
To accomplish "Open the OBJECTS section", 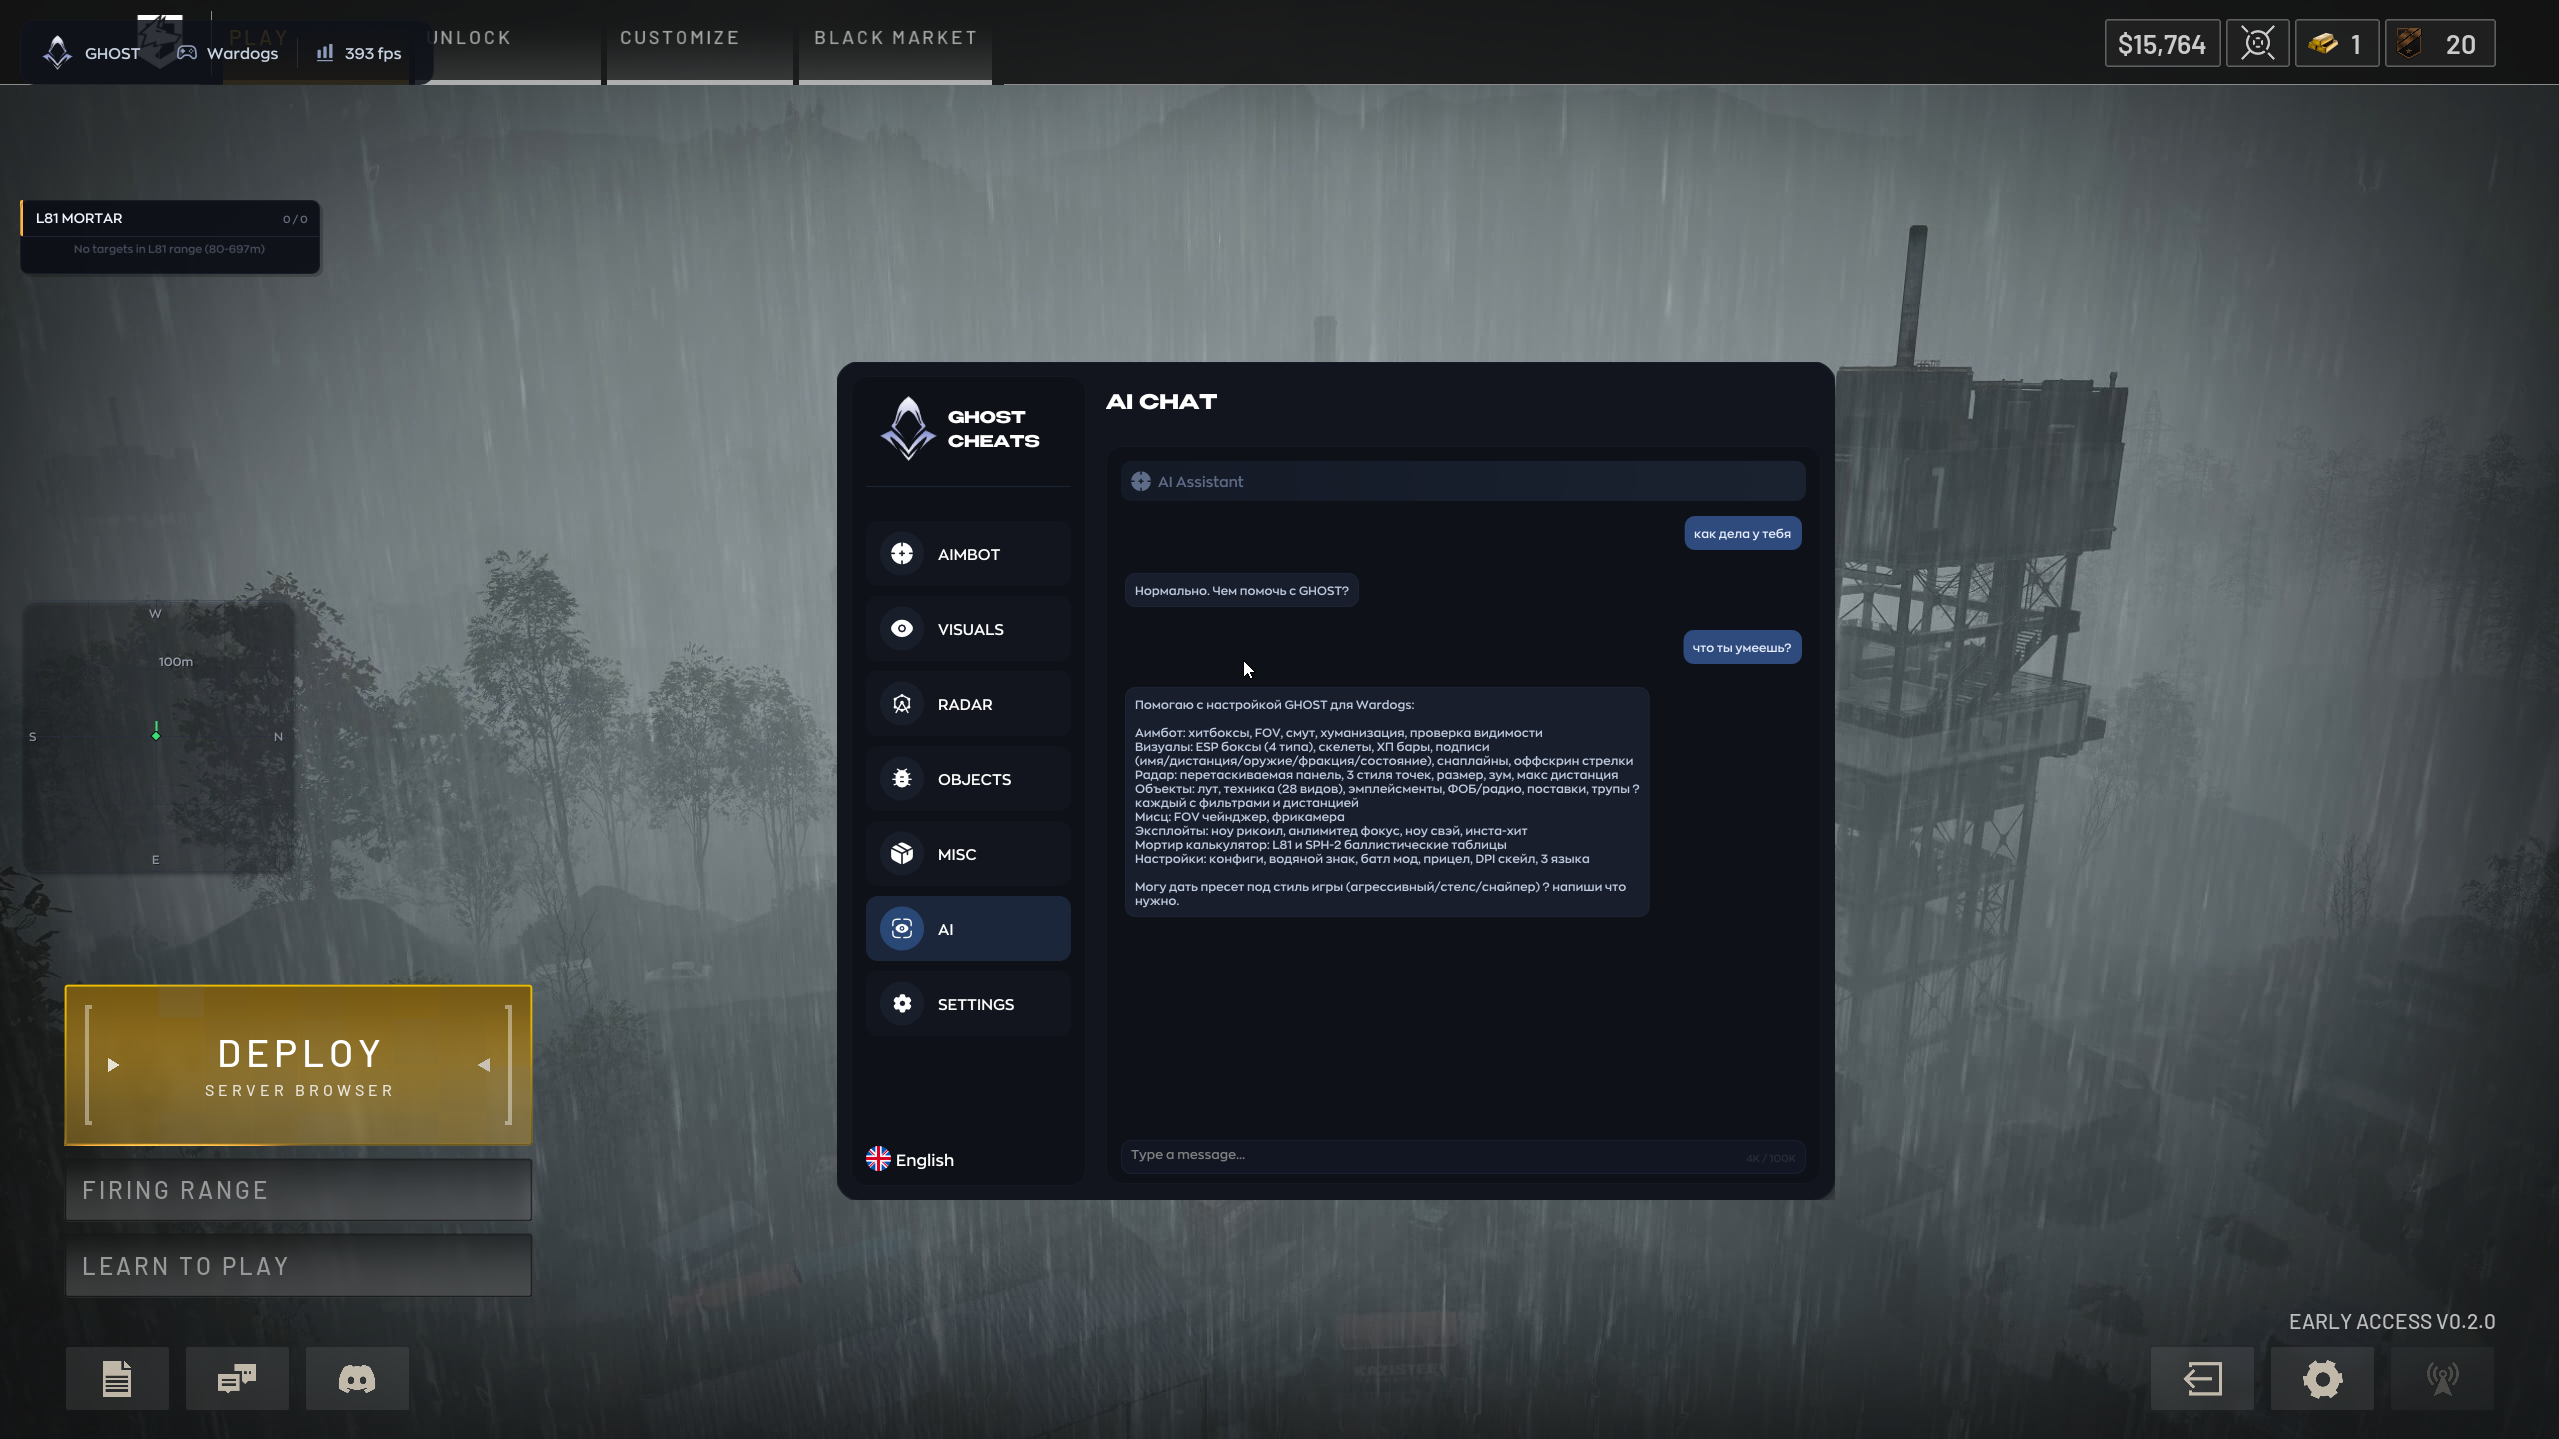I will click(x=967, y=779).
